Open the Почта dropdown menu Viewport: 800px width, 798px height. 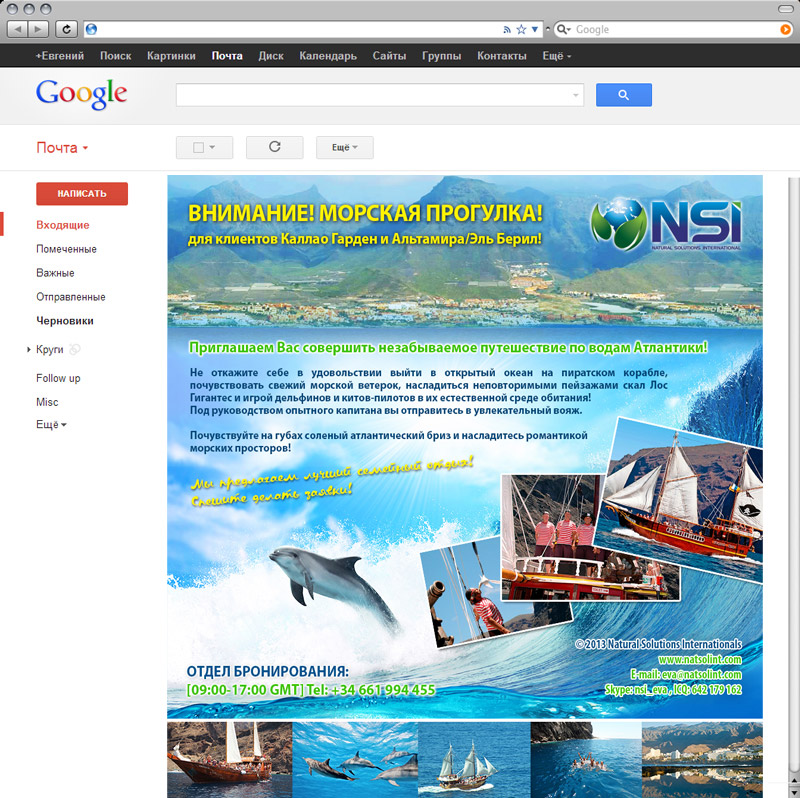click(x=62, y=148)
